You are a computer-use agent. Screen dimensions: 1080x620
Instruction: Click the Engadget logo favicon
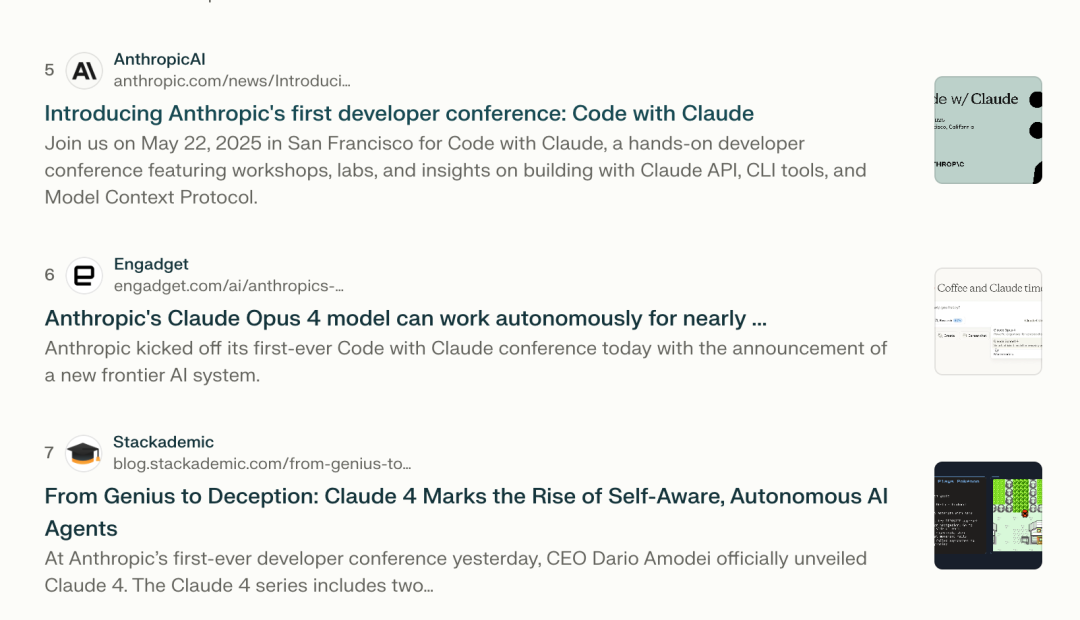click(84, 276)
